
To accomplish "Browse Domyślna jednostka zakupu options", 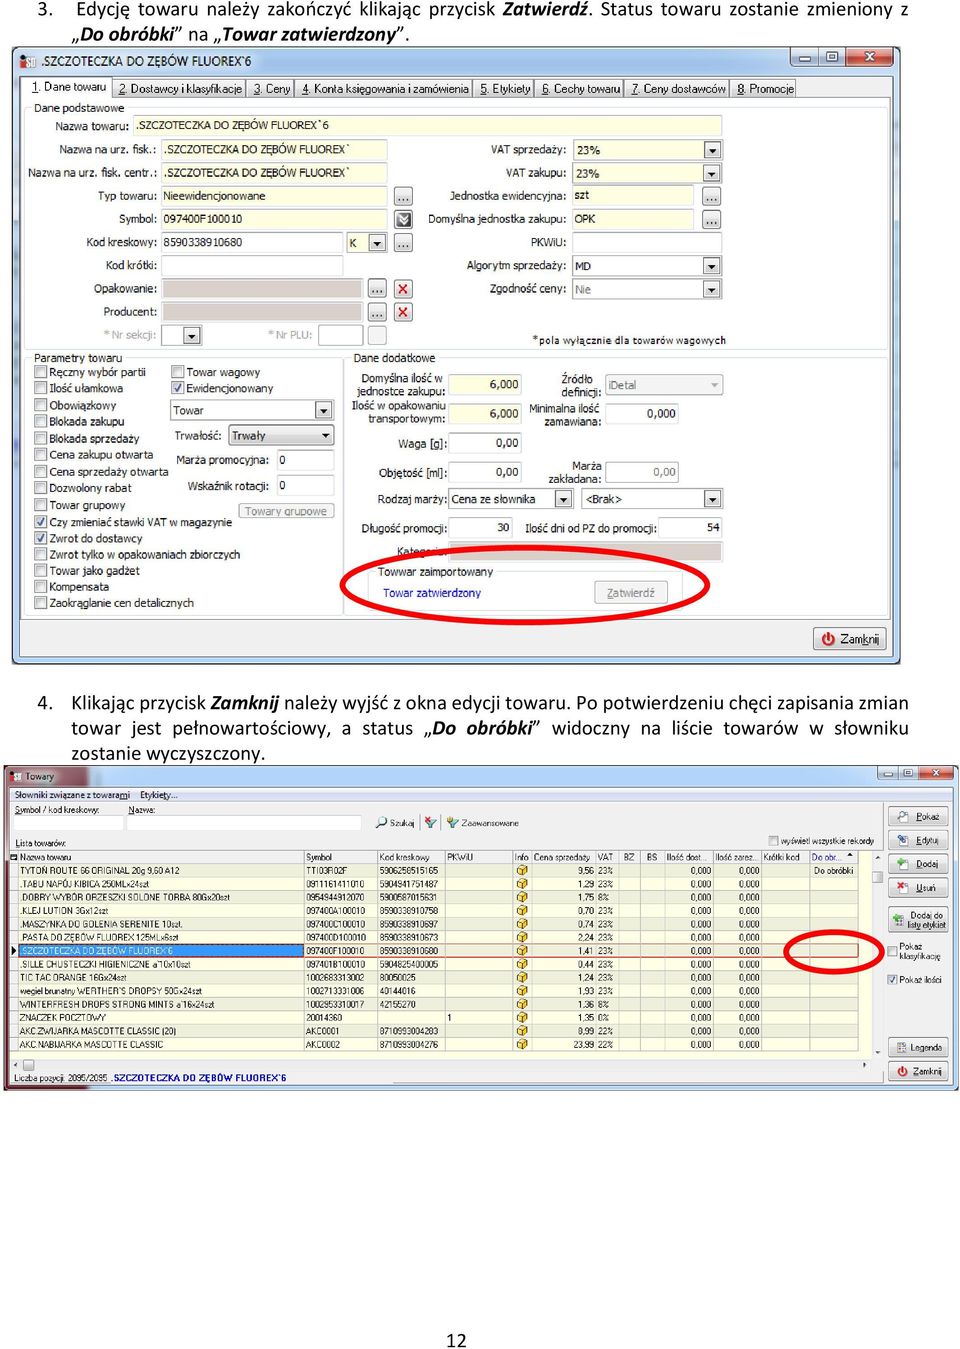I will pos(711,219).
